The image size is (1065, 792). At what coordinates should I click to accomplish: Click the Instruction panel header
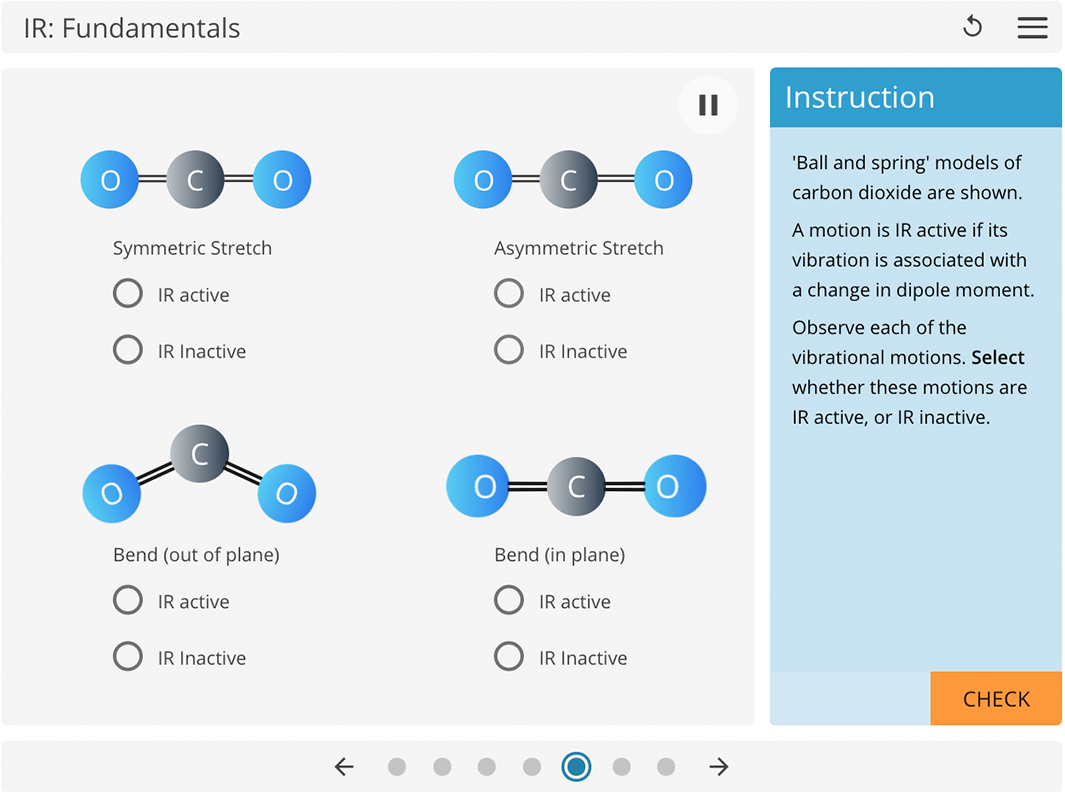click(860, 97)
